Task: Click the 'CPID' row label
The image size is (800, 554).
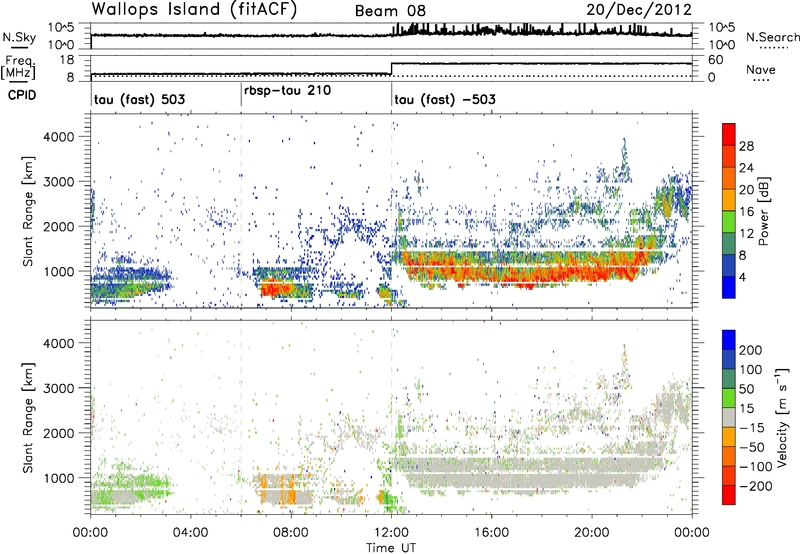Action: coord(22,95)
